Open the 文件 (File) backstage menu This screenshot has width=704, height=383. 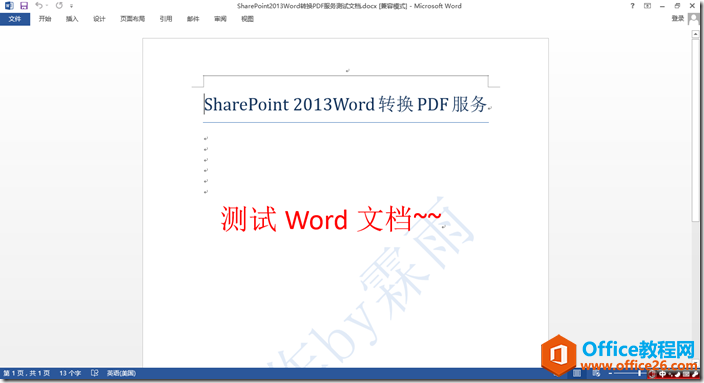[x=15, y=19]
